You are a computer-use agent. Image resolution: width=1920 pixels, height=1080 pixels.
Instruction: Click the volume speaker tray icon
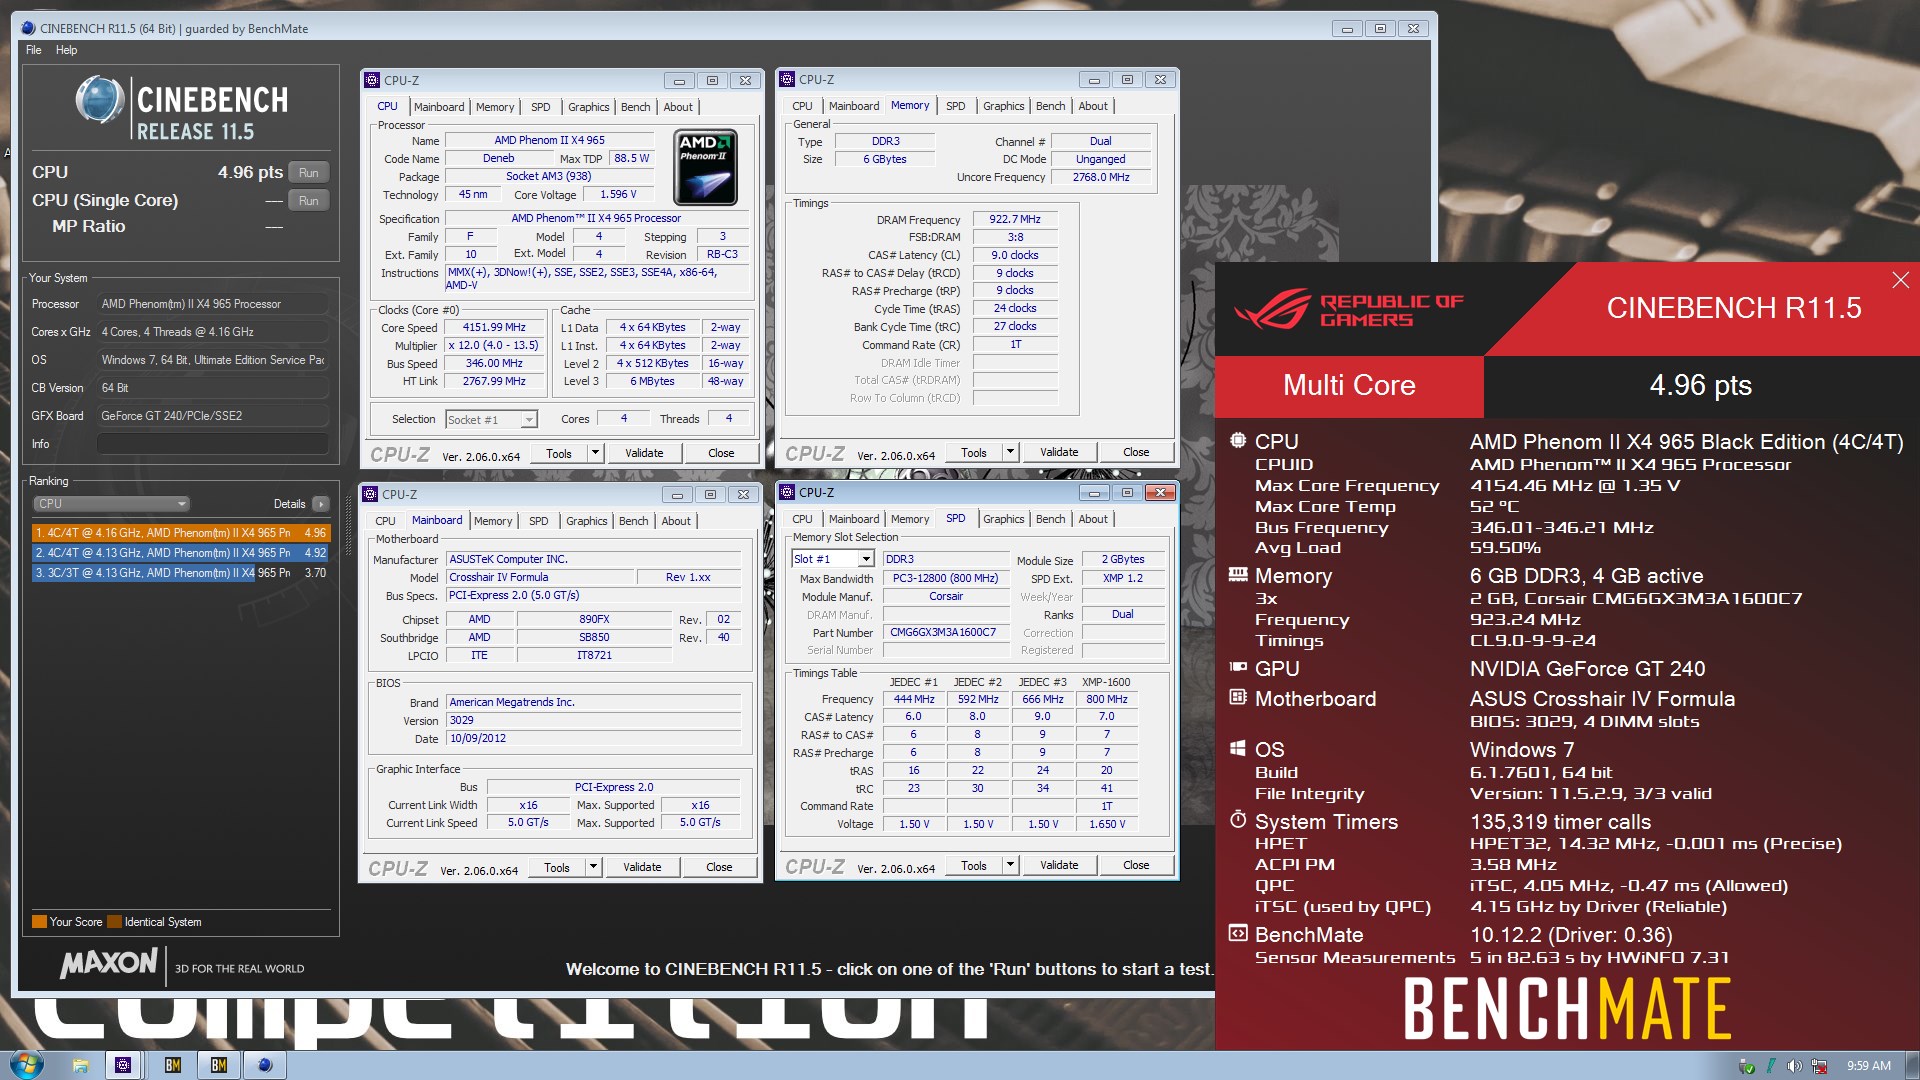tap(1795, 1066)
